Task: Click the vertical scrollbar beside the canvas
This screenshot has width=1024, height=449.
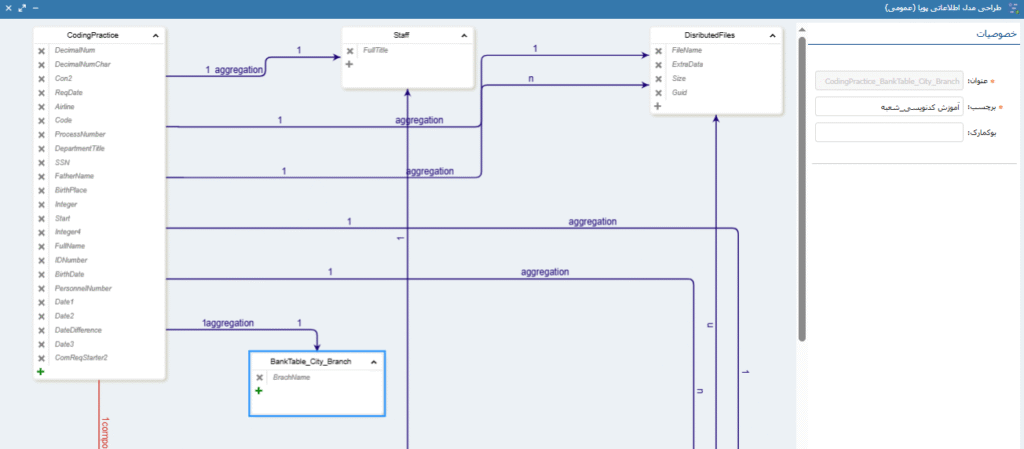Action: pos(802,190)
